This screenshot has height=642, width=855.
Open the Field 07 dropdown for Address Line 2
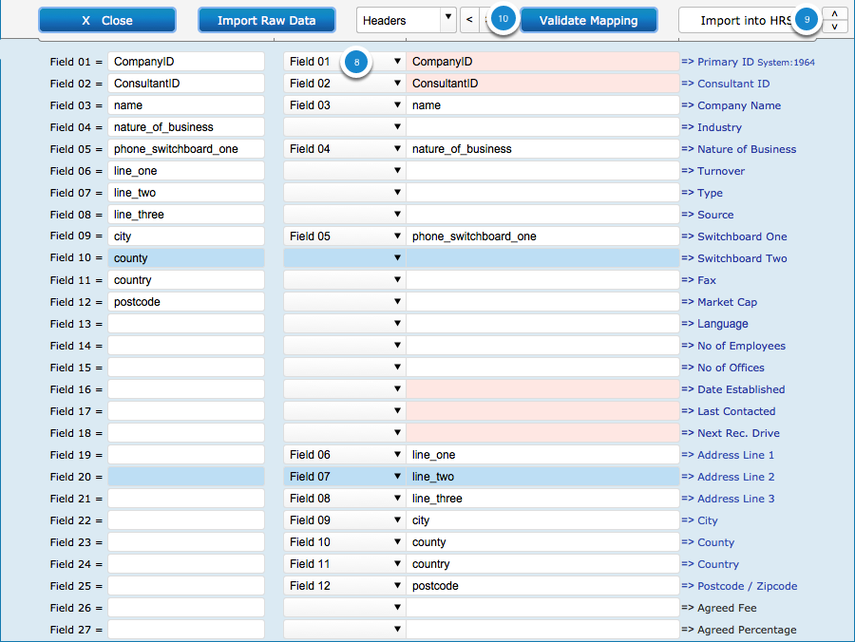pyautogui.click(x=345, y=477)
